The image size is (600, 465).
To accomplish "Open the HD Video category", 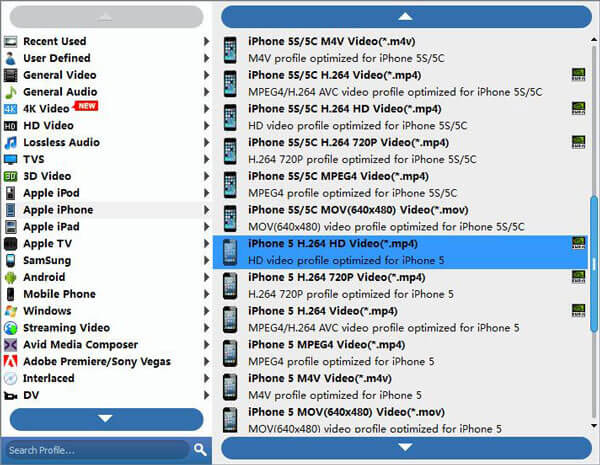I will click(106, 126).
